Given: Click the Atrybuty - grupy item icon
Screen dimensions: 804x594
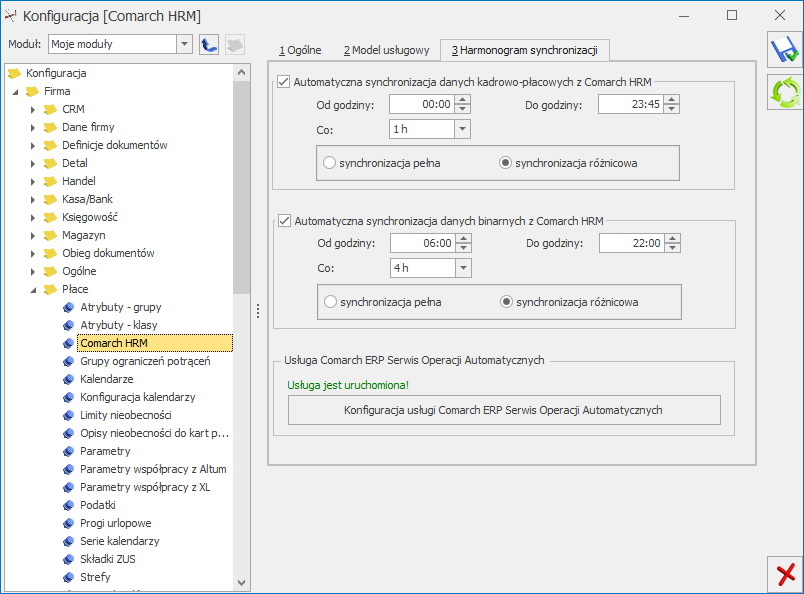Looking at the screenshot, I should [68, 307].
